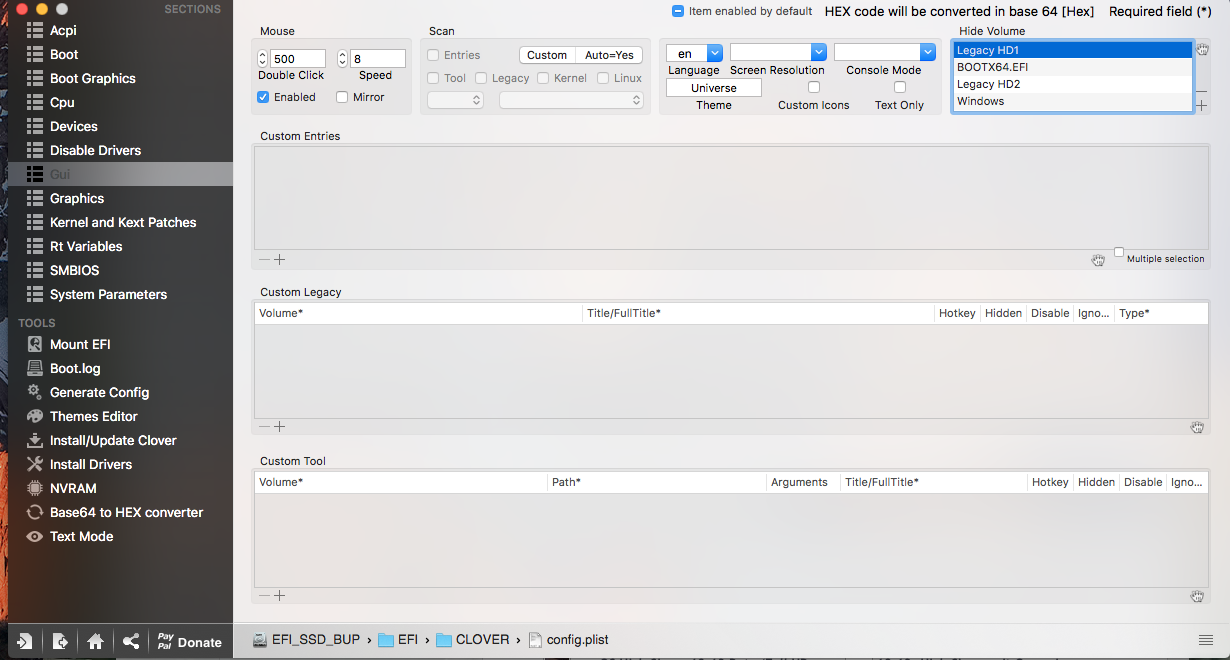Click the Custom Legacy Volume column header
Screen dimensions: 1230x660
[418, 313]
